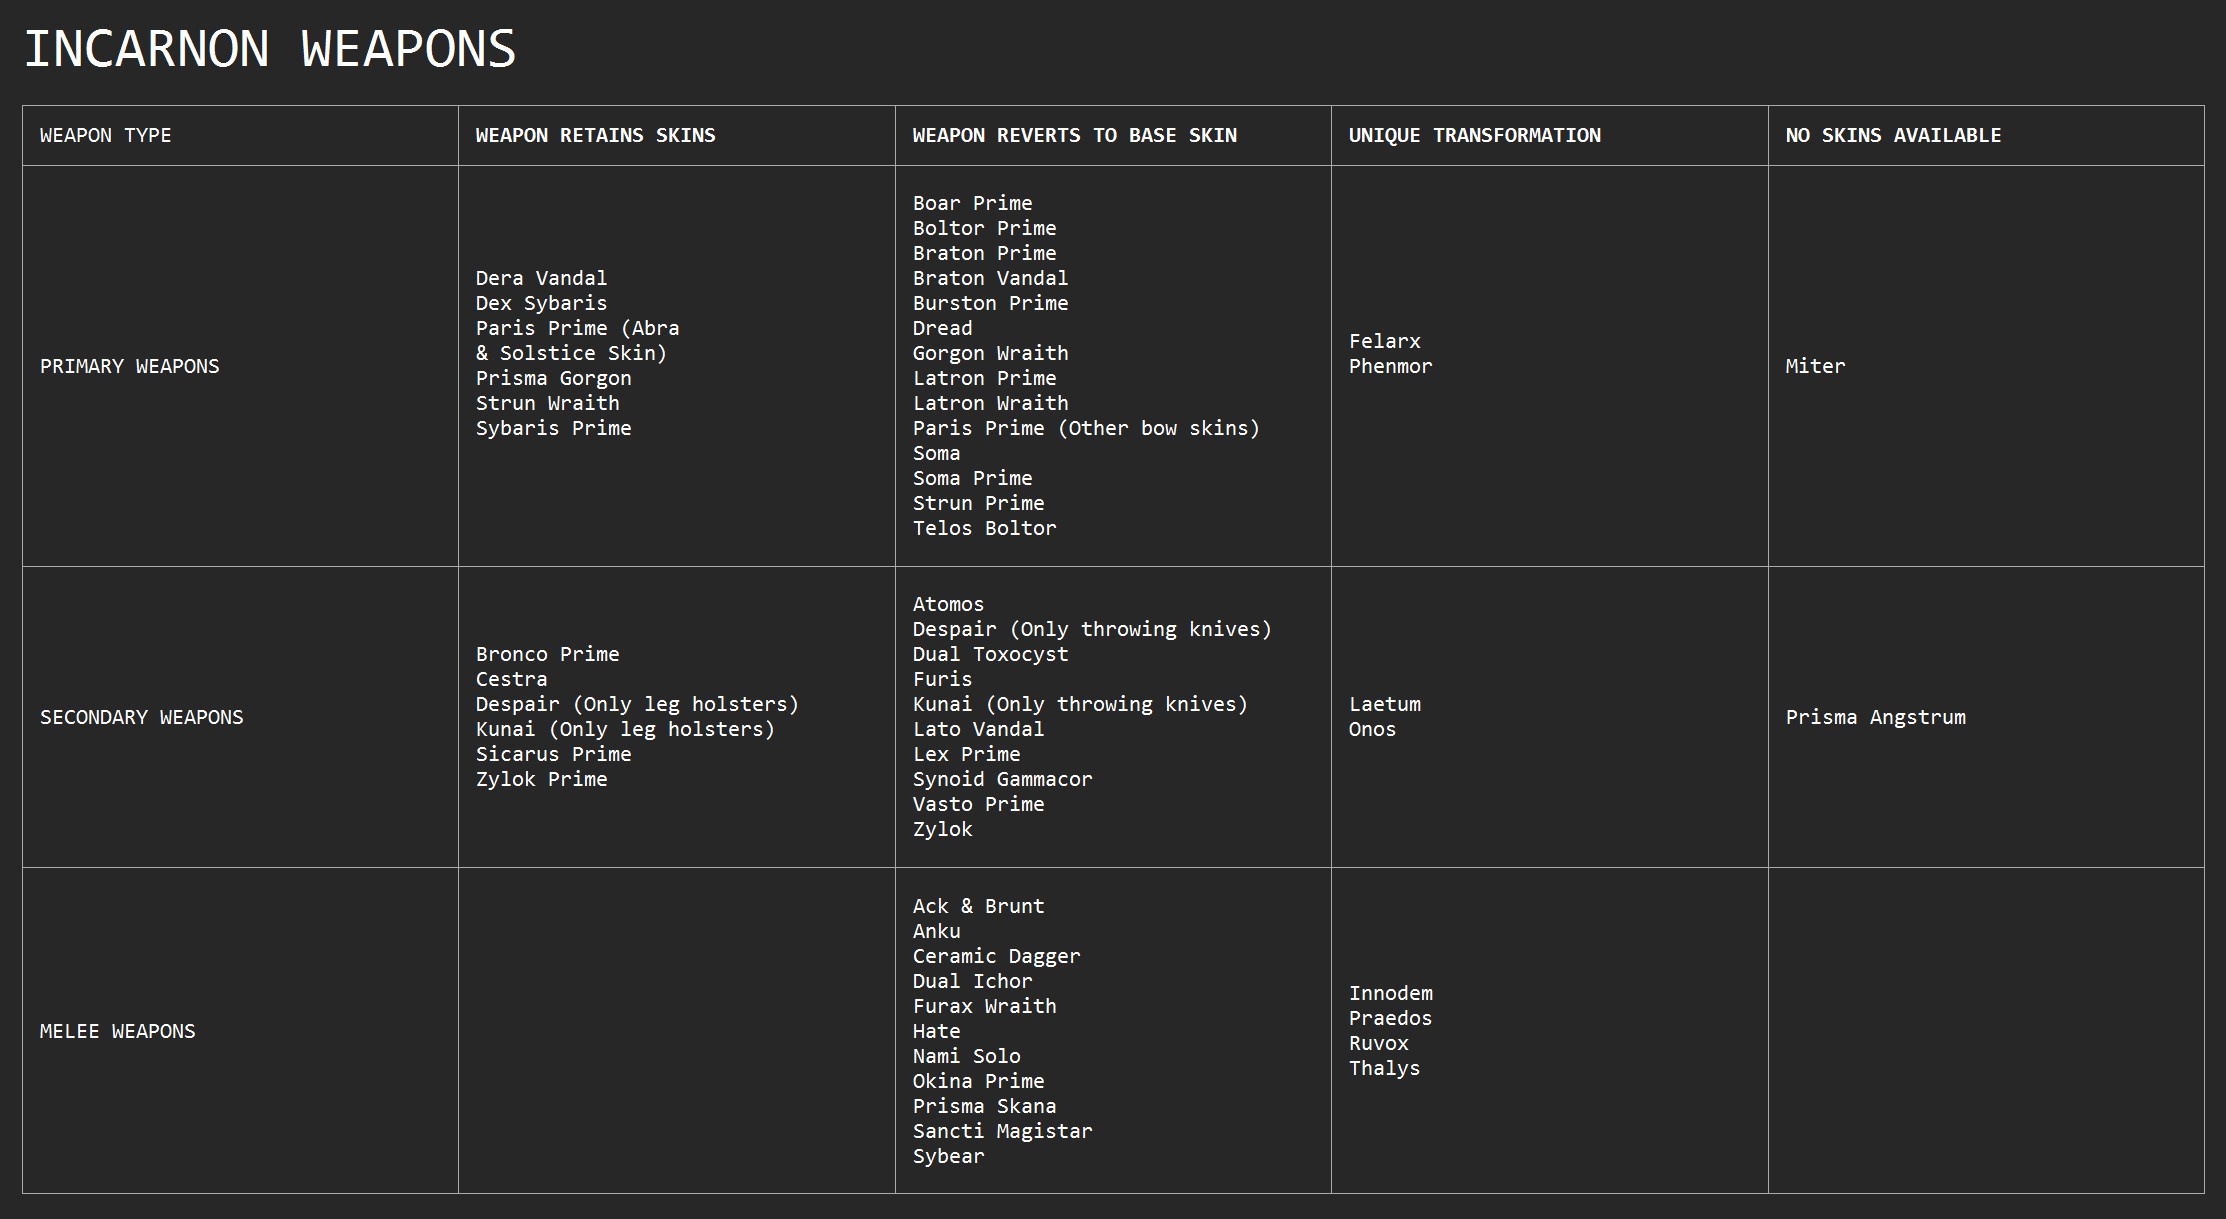Click the Prisma Skana entry
The width and height of the screenshot is (2226, 1219).
(x=984, y=1106)
